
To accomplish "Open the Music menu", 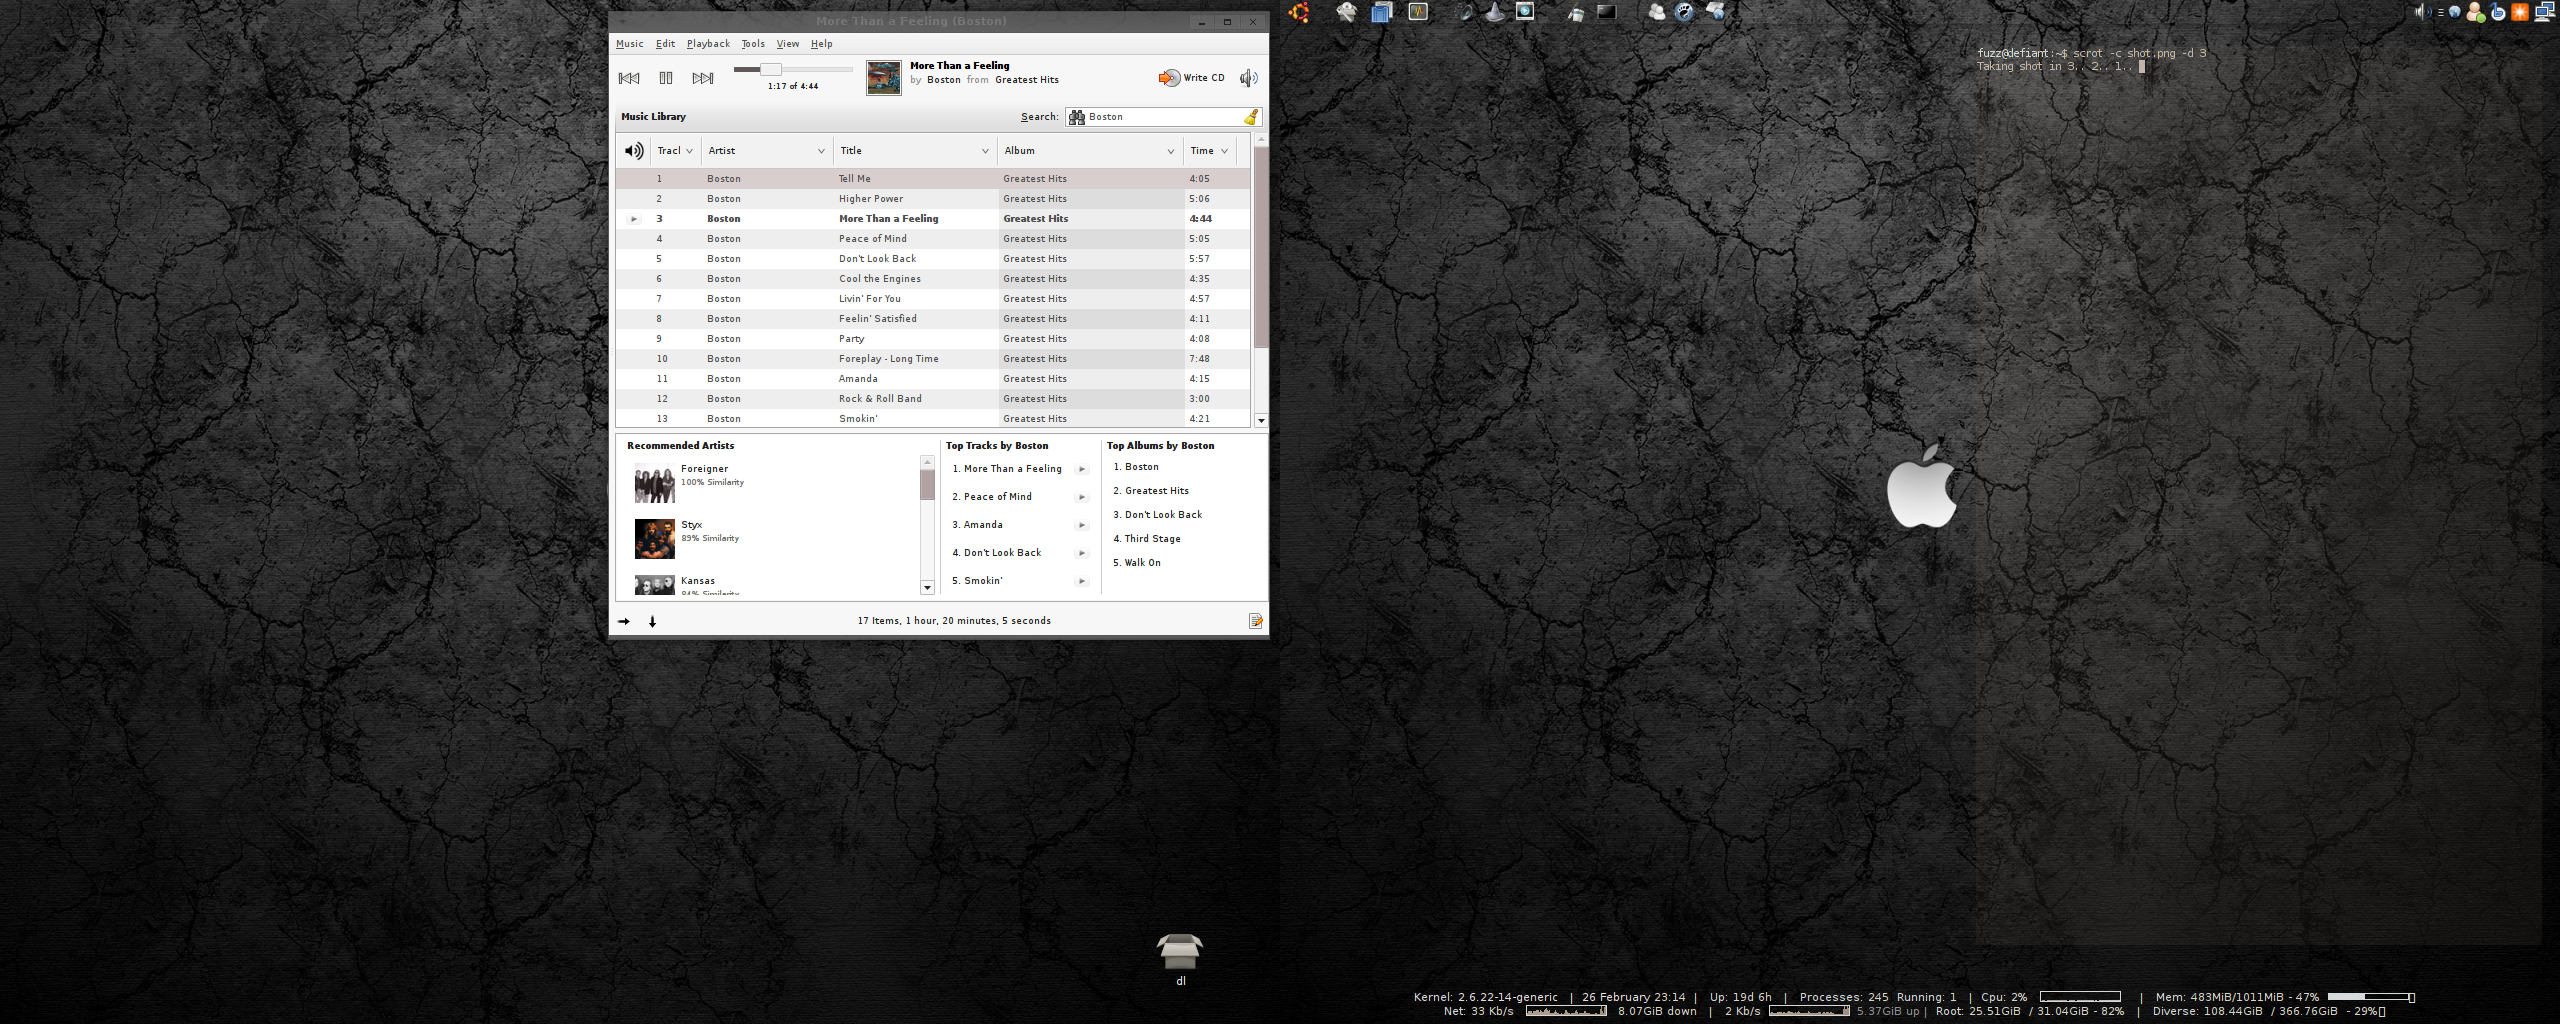I will coord(629,44).
